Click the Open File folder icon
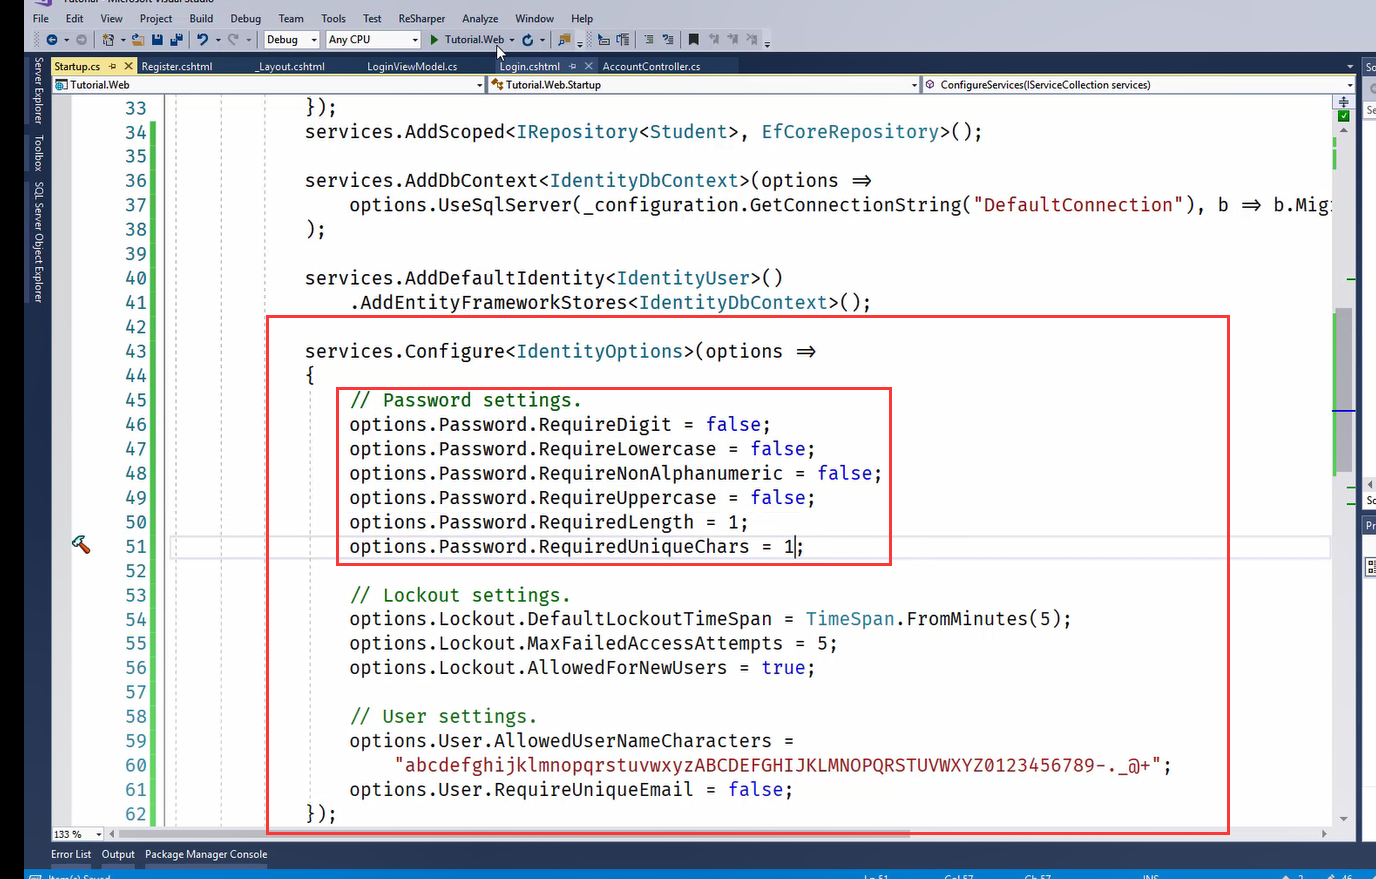 click(138, 40)
